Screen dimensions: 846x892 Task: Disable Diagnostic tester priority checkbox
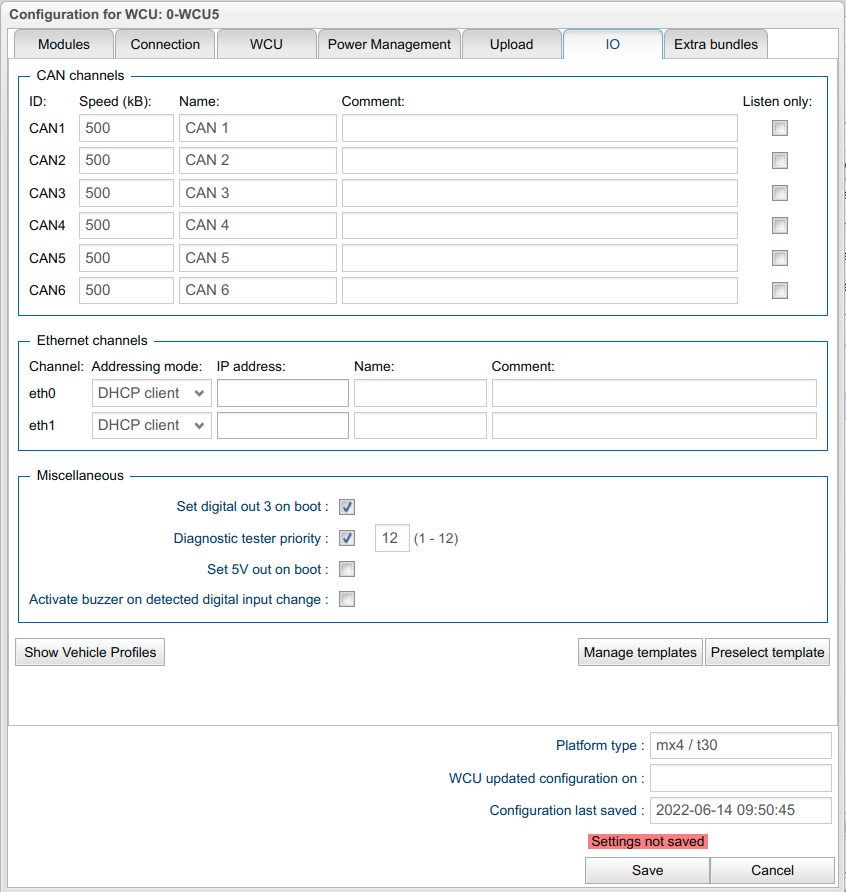point(347,538)
